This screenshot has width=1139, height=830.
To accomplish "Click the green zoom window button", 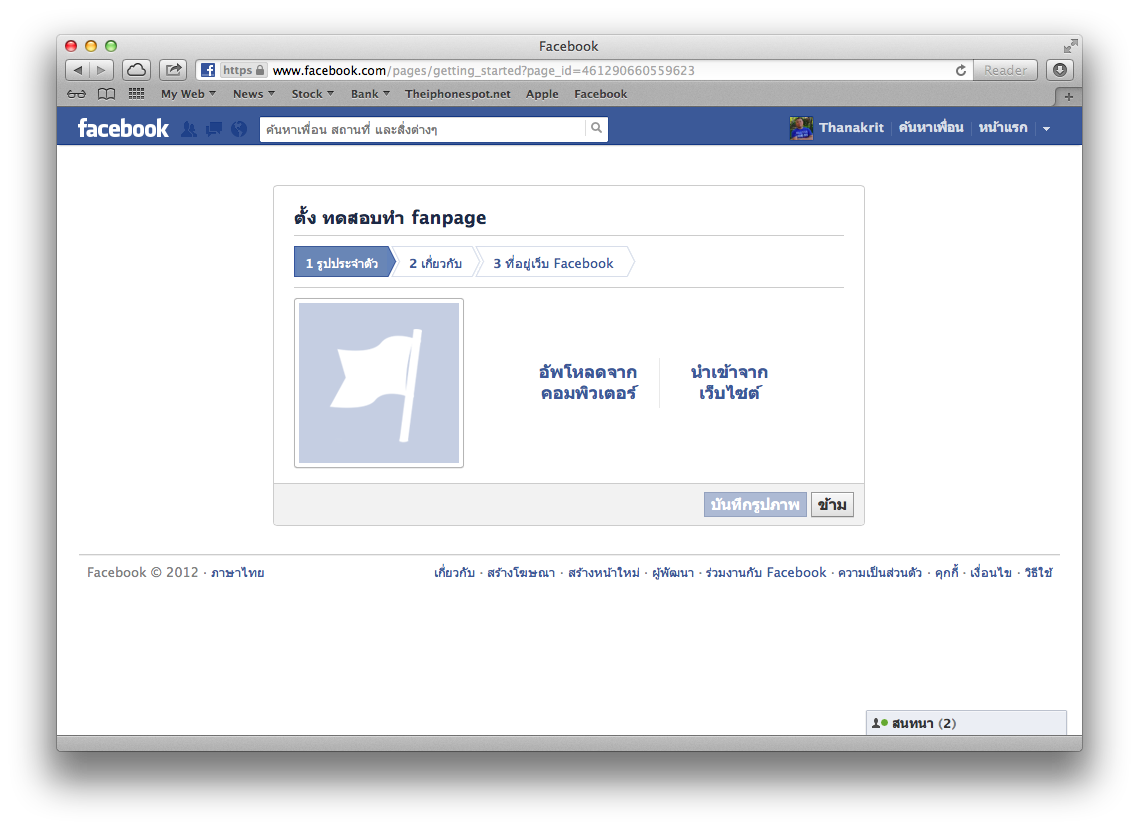I will coord(111,46).
